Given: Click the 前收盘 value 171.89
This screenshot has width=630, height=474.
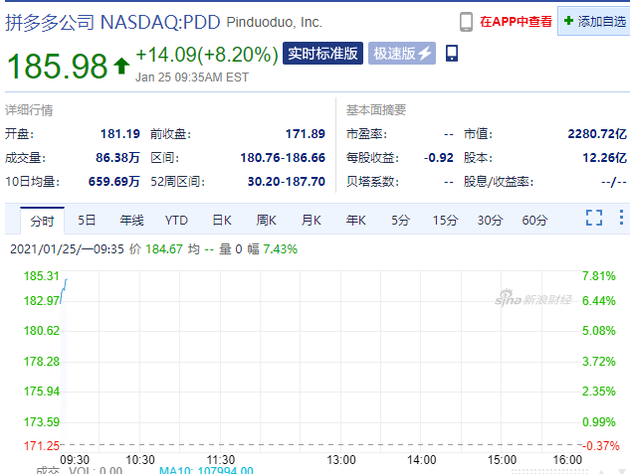Looking at the screenshot, I should (x=305, y=134).
